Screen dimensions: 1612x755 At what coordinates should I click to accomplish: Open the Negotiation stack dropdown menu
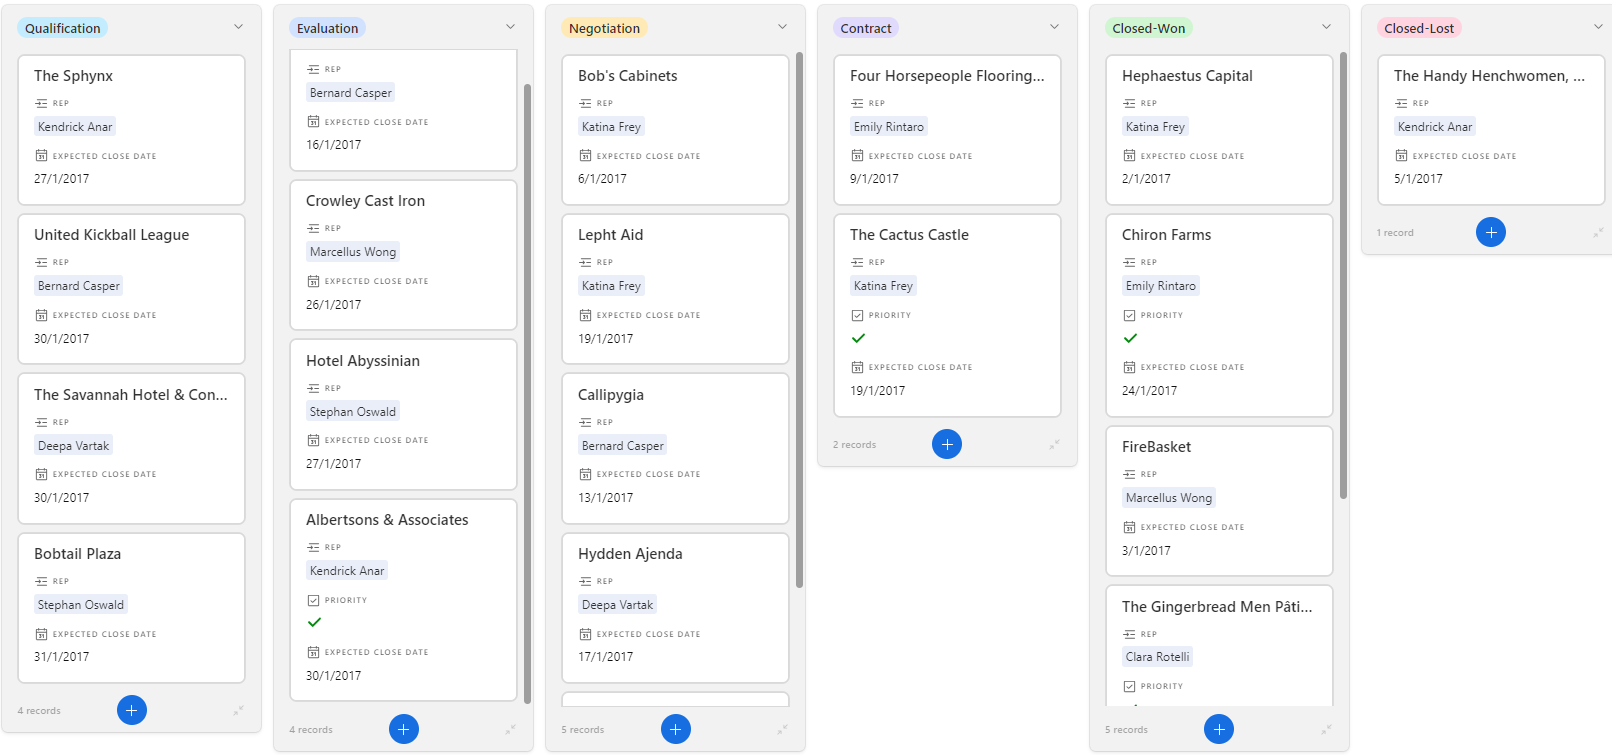pyautogui.click(x=782, y=27)
